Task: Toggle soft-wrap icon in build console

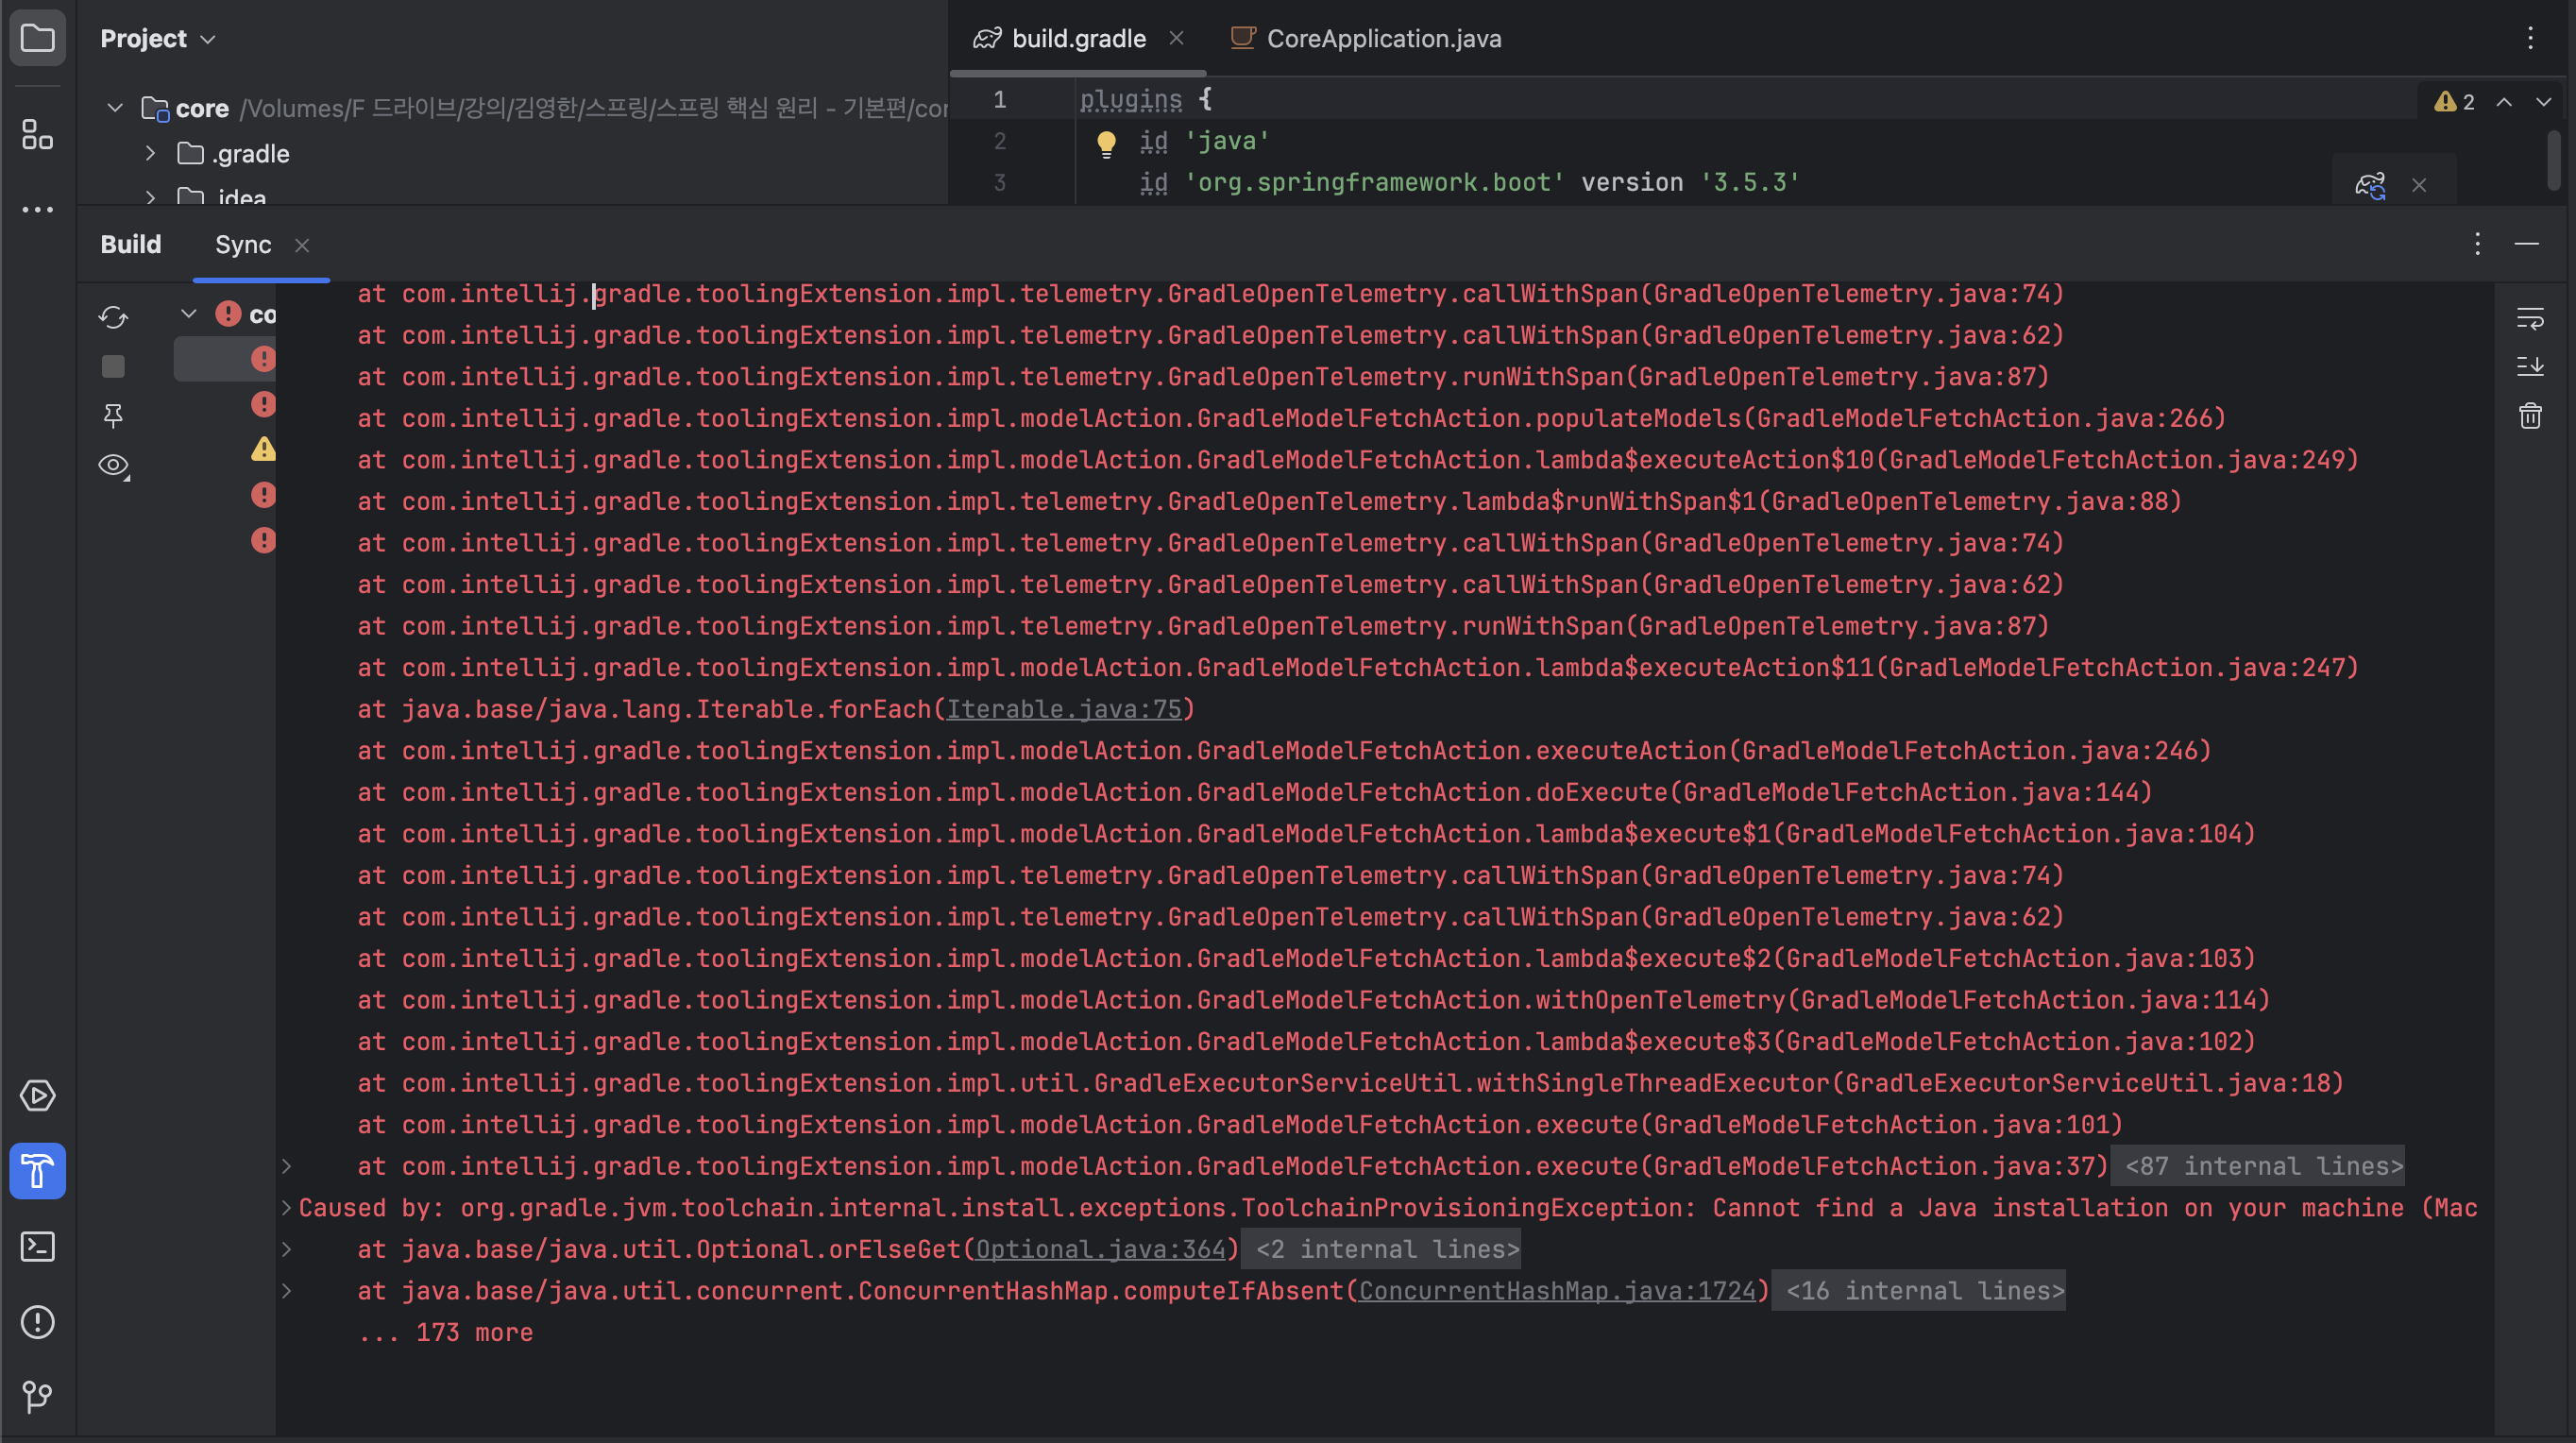Action: click(2530, 318)
